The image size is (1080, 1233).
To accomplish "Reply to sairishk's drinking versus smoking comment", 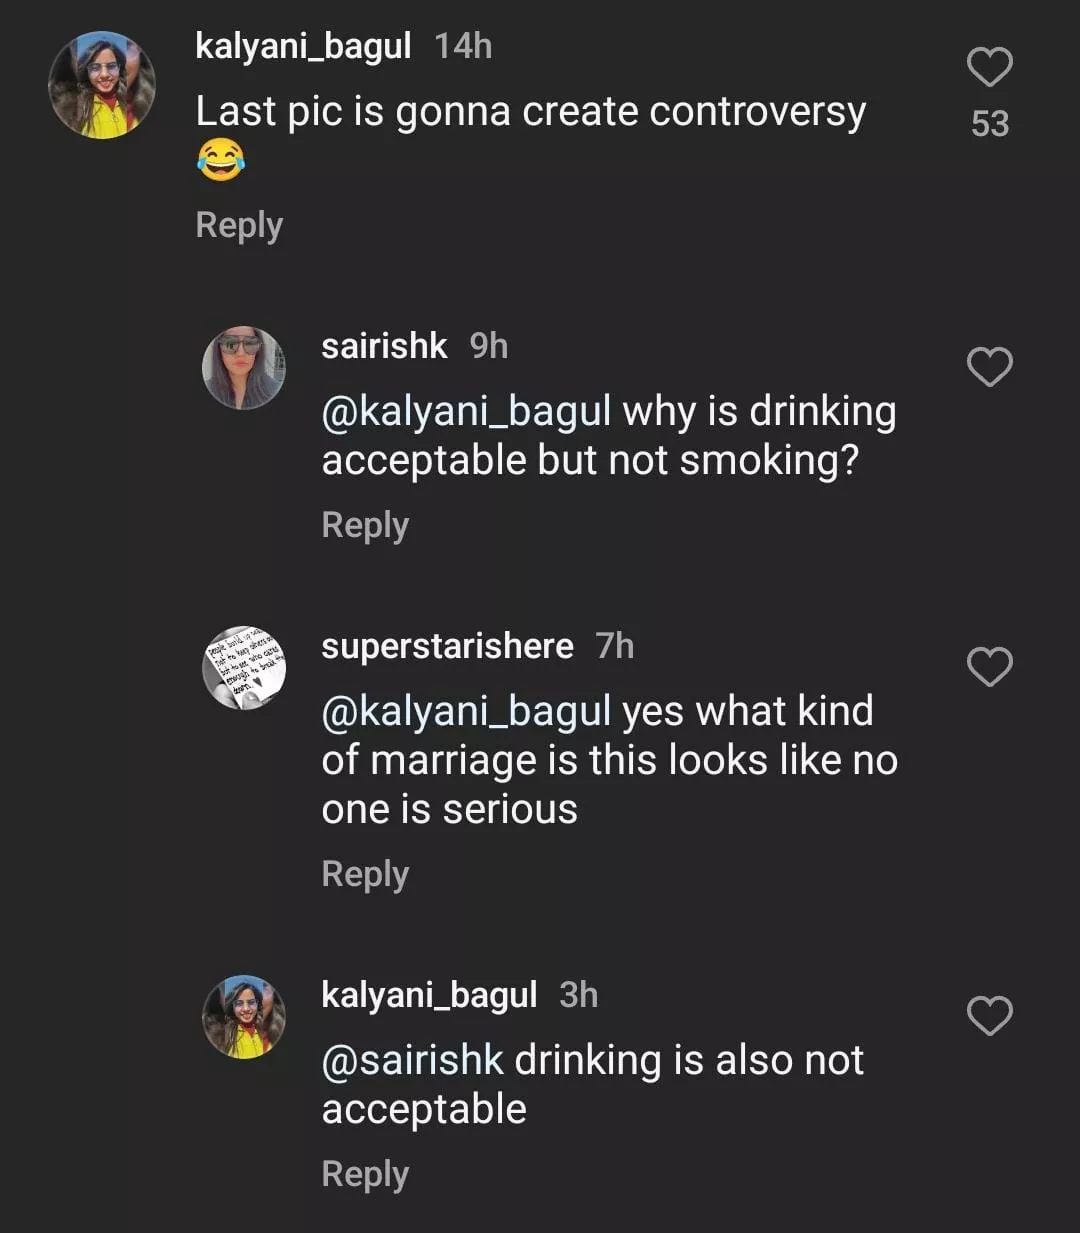I will (x=365, y=525).
